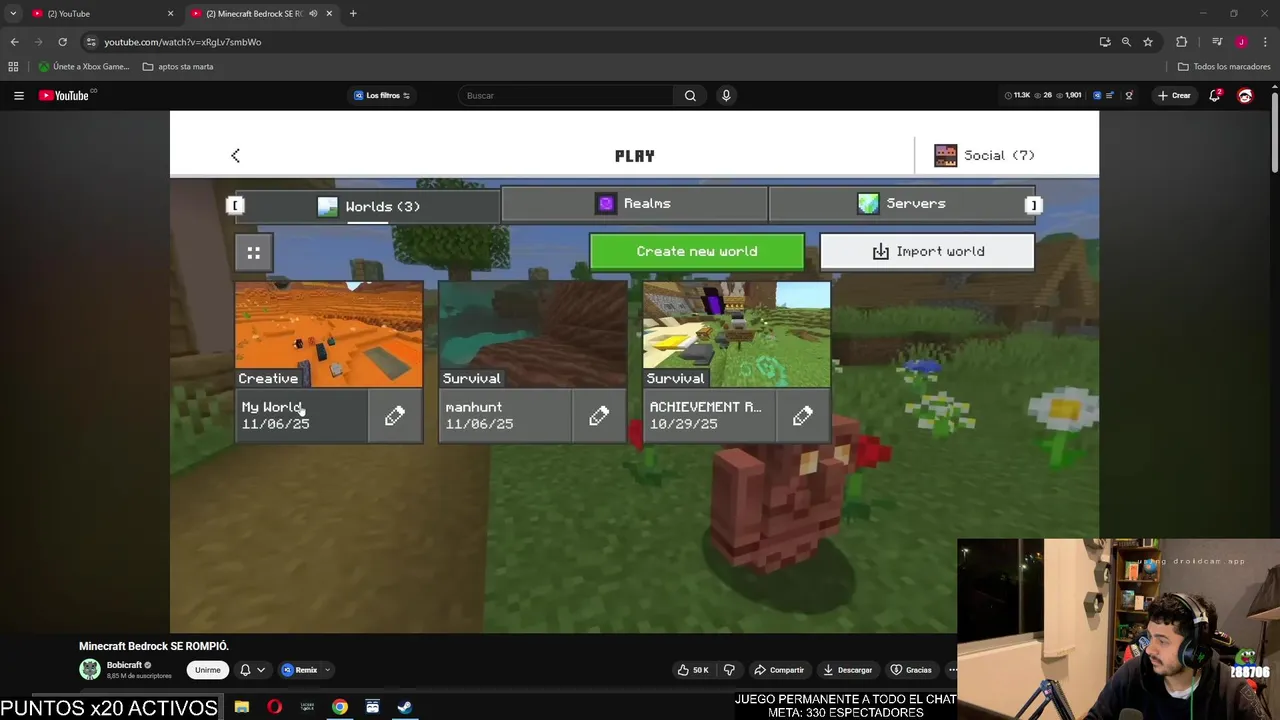Edit manhunt world with pencil icon
This screenshot has height=720, width=1280.
599,416
